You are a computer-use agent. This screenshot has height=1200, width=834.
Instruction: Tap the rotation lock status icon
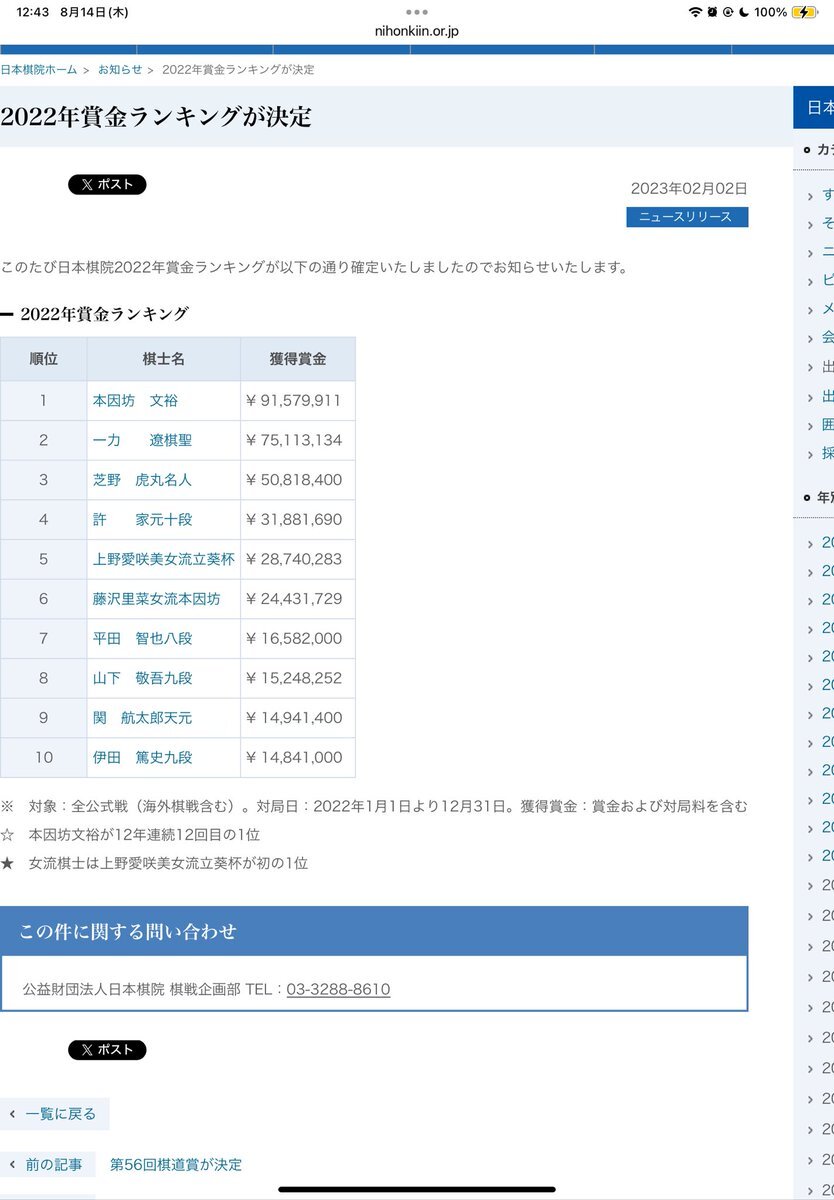727,12
